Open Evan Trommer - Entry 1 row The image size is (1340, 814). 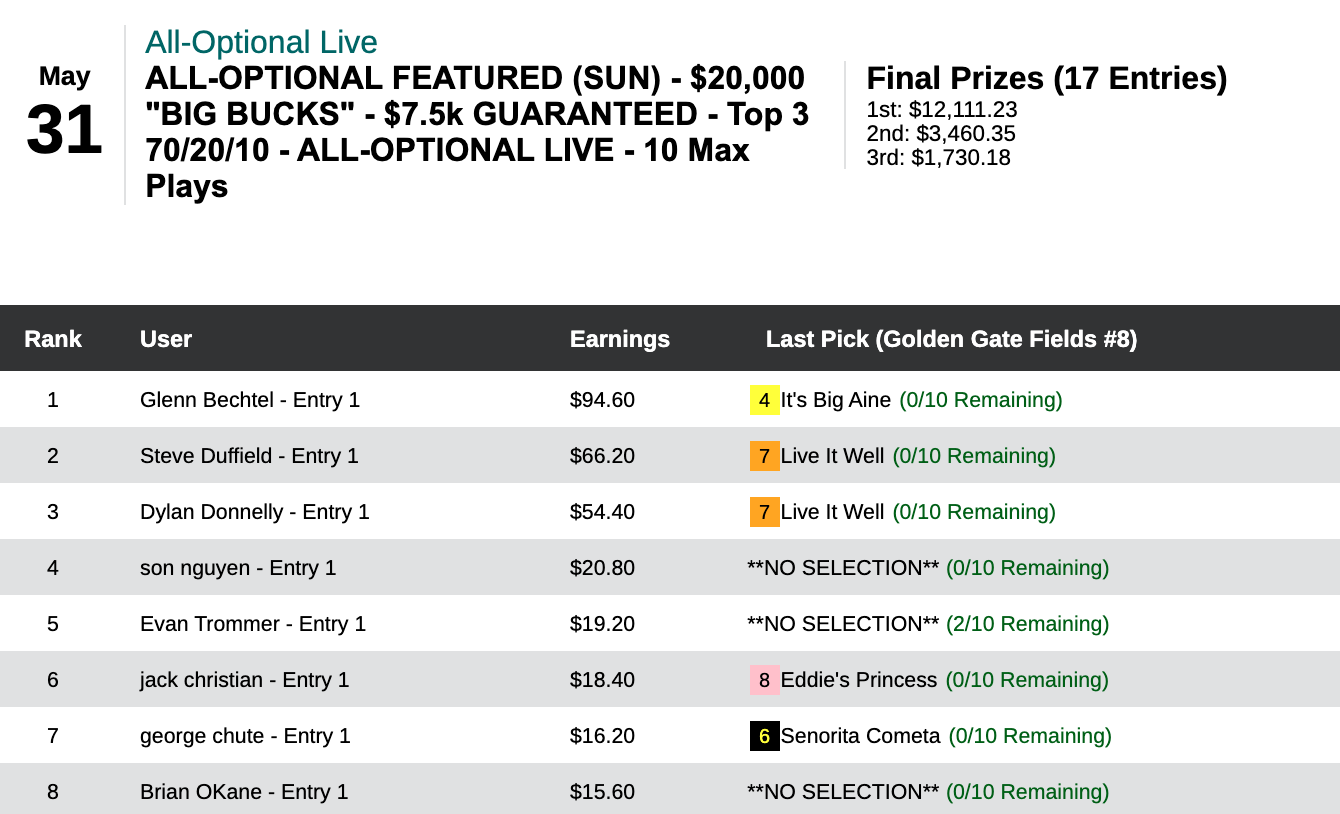pos(253,624)
